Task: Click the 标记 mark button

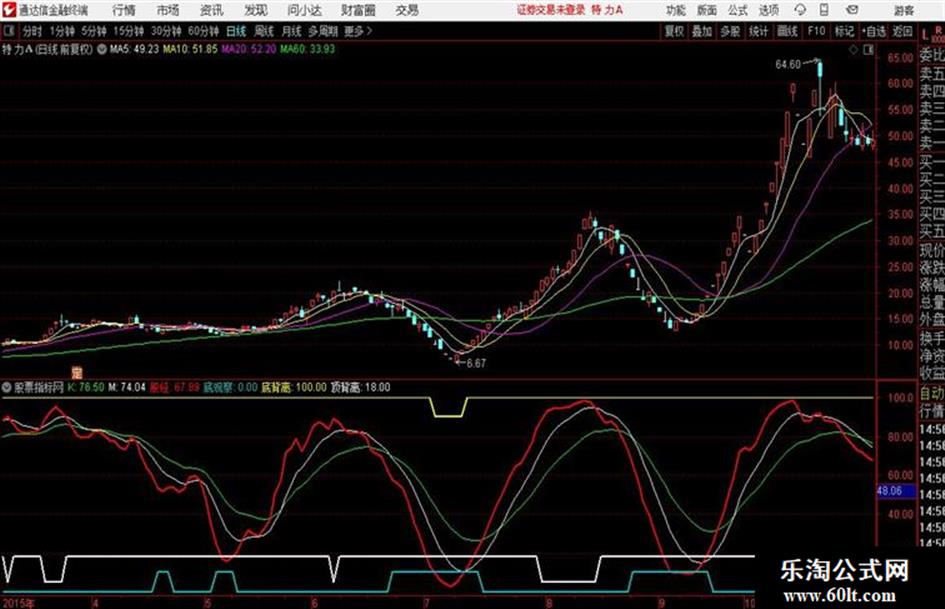Action: (844, 31)
